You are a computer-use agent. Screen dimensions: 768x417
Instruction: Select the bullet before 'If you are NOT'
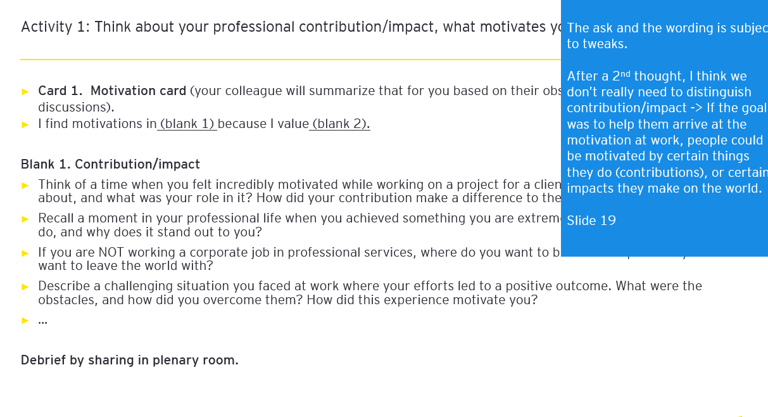pyautogui.click(x=25, y=253)
